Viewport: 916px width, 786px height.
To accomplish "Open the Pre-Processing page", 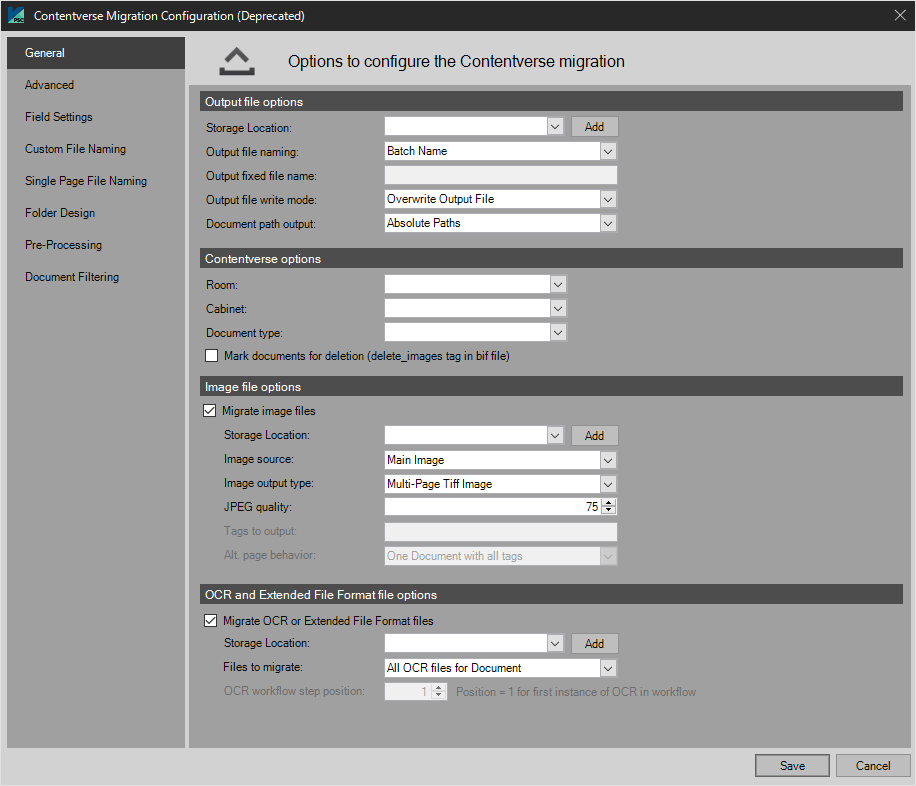I will pos(96,245).
